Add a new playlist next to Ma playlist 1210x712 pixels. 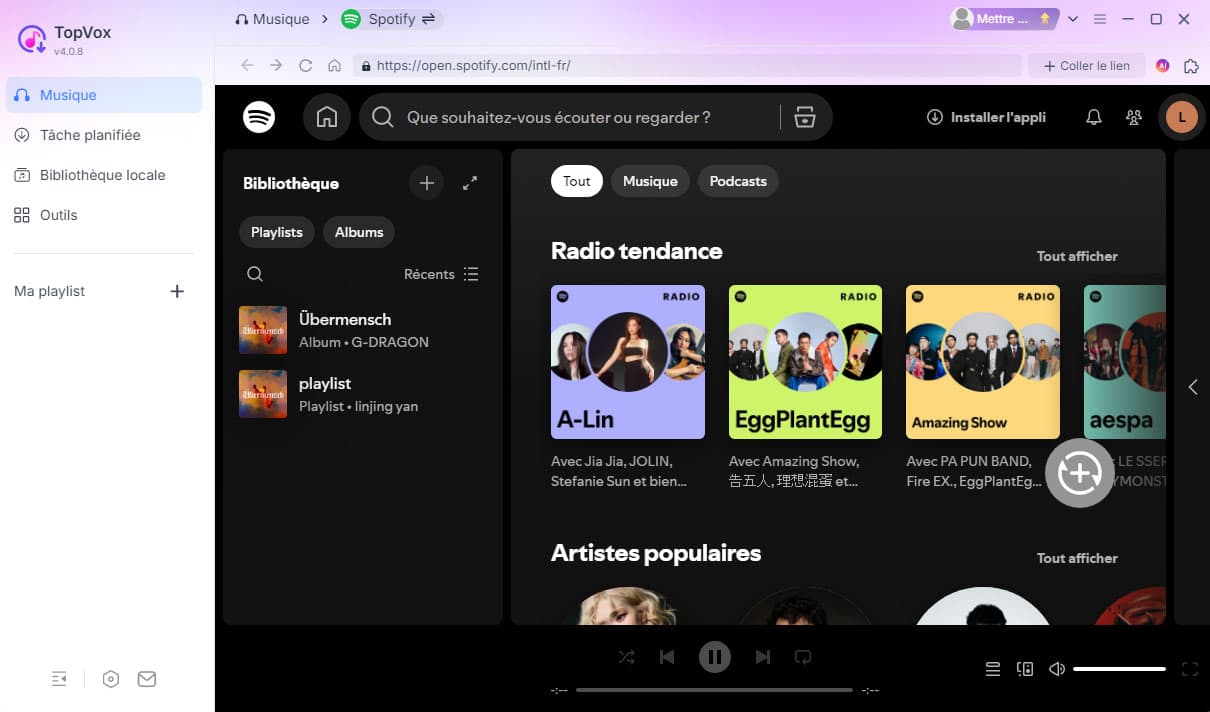(177, 291)
